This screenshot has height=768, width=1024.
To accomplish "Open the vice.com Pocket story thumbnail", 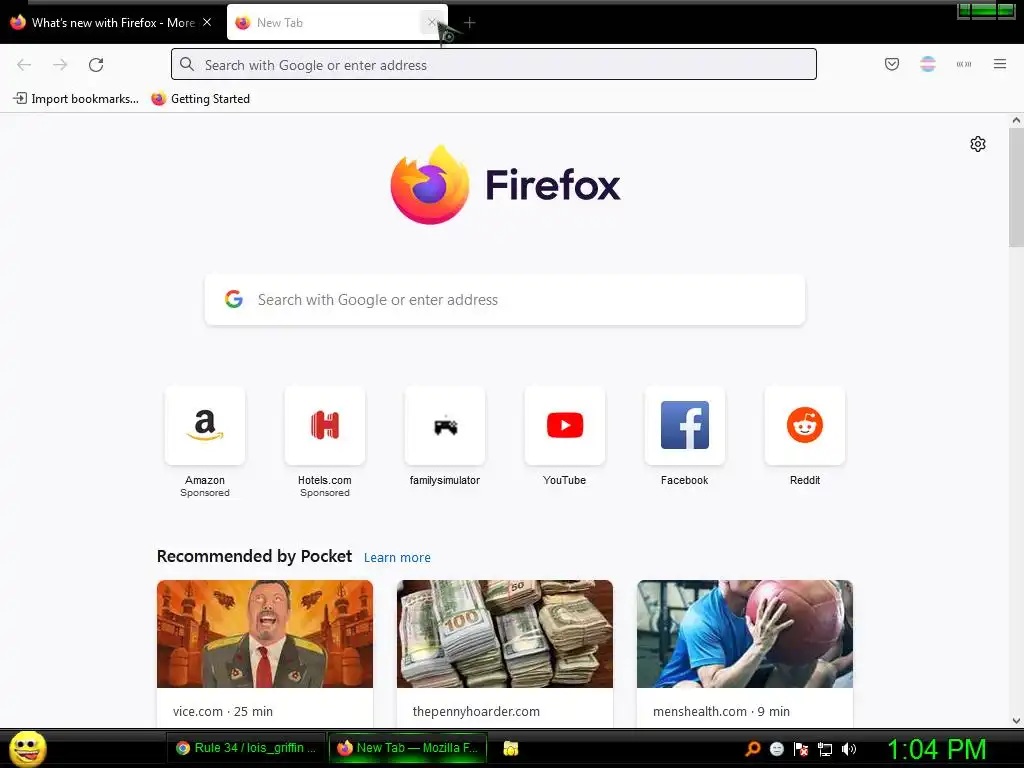I will [x=264, y=633].
